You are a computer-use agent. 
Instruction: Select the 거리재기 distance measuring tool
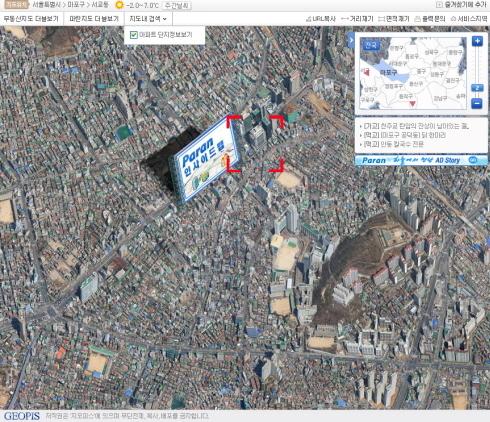(x=358, y=19)
